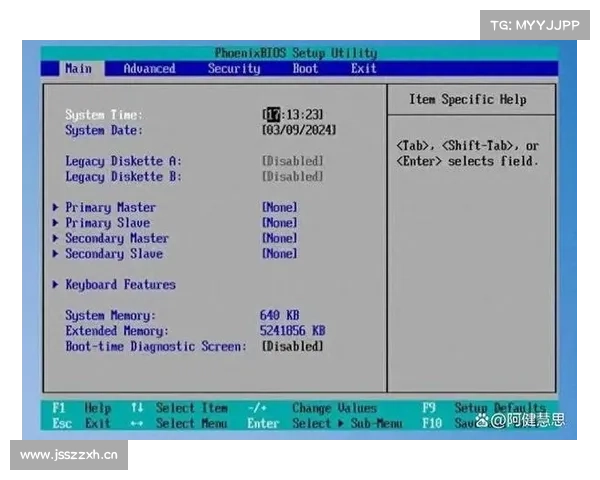The height and width of the screenshot is (480, 600).
Task: Open the Main tab
Action: pyautogui.click(x=78, y=69)
